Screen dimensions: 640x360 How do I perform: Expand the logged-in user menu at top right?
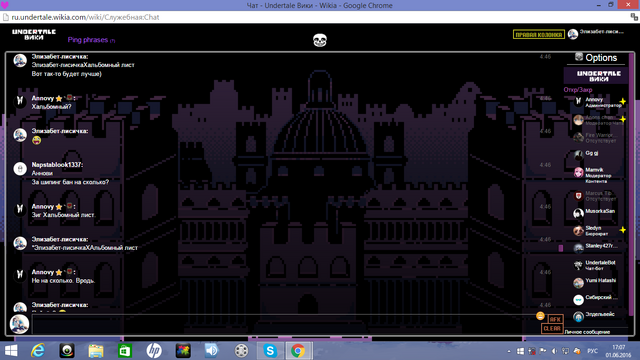(x=596, y=34)
